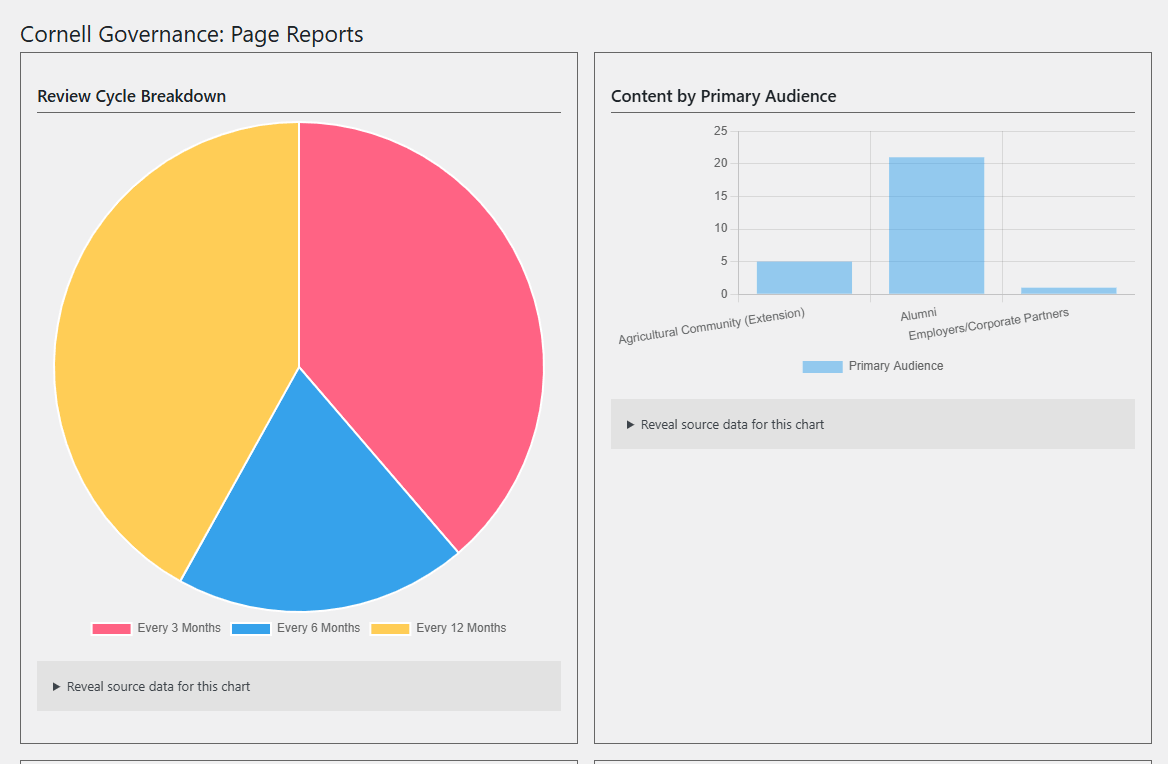Click the 15 value on the y-axis
This screenshot has width=1168, height=764.
pos(720,196)
